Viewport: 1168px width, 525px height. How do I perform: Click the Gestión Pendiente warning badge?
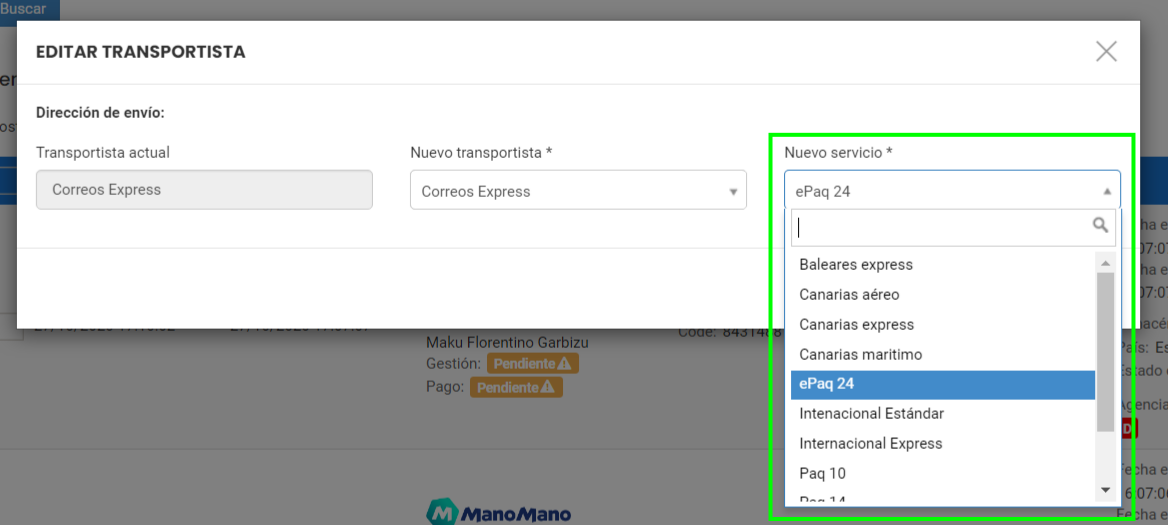click(533, 363)
